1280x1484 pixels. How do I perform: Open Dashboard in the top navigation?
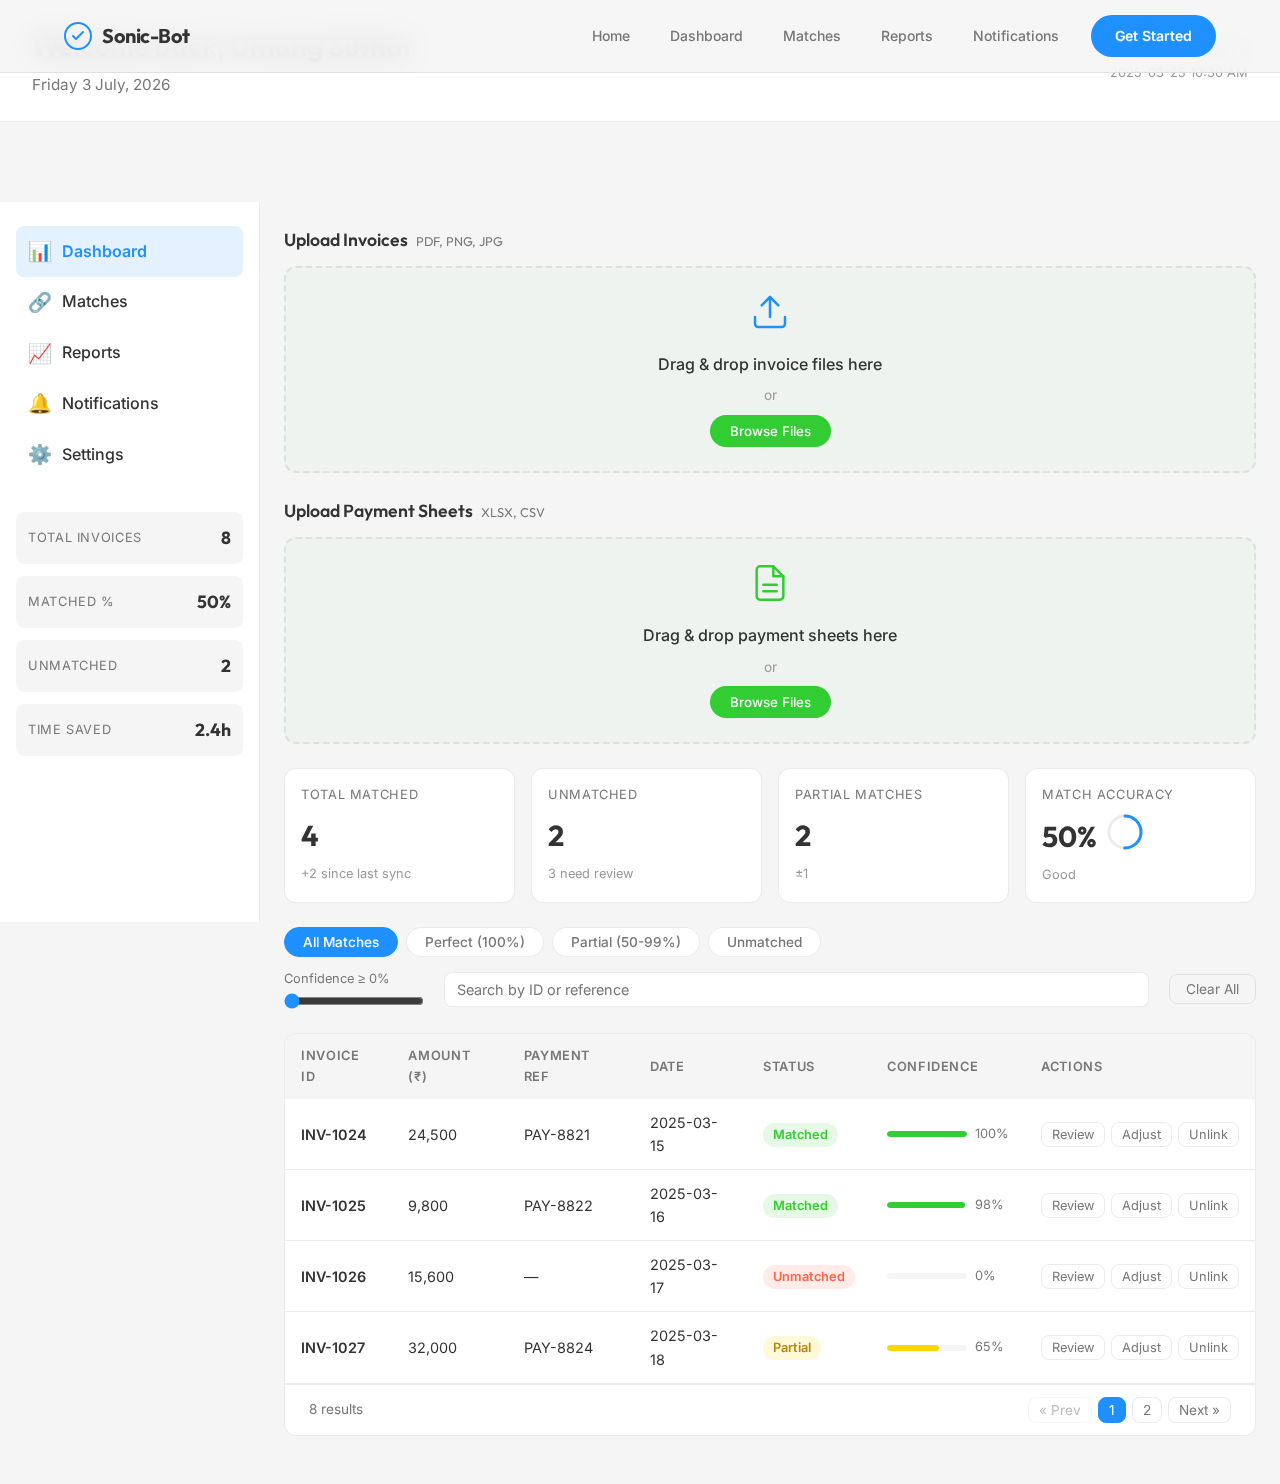pos(706,36)
